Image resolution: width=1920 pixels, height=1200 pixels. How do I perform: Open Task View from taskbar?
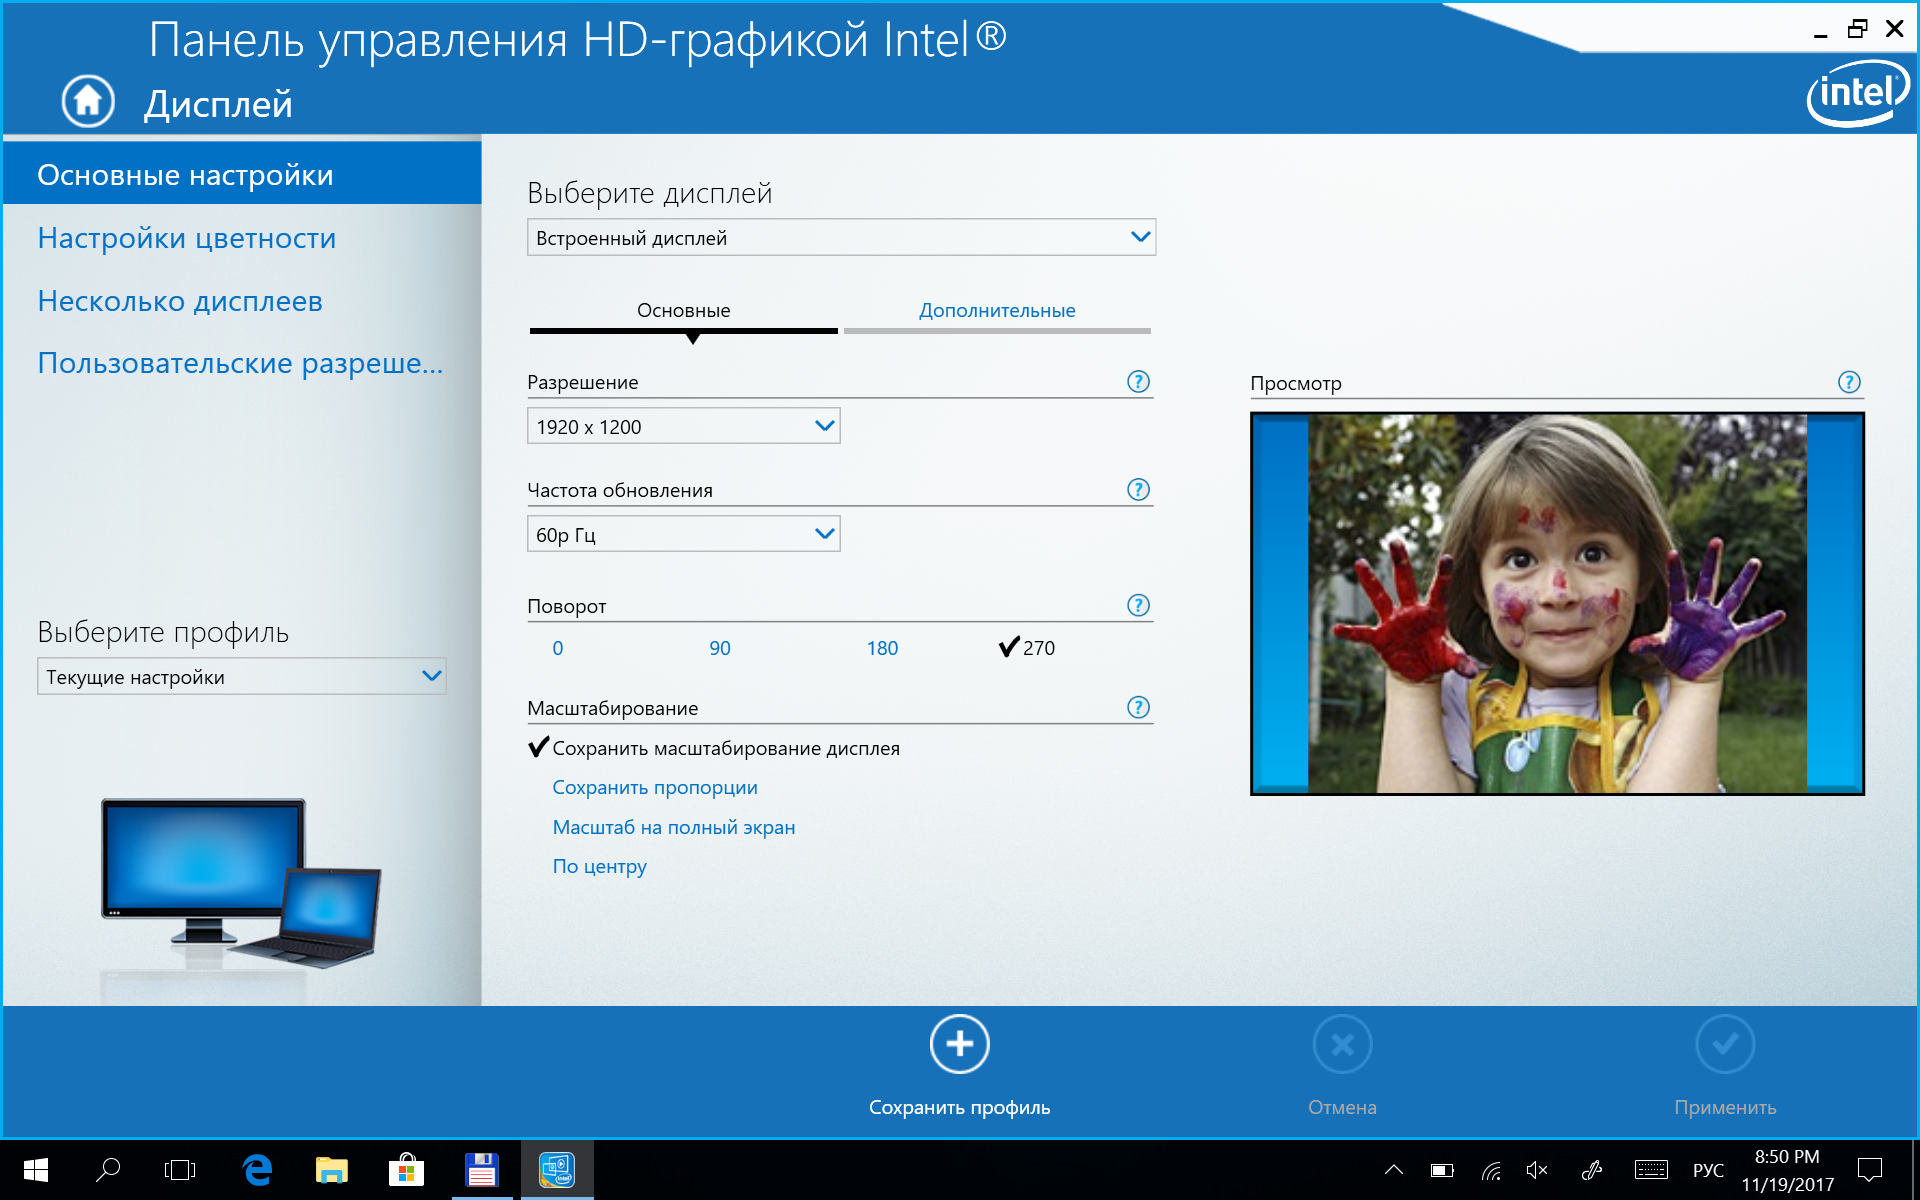[x=180, y=1170]
